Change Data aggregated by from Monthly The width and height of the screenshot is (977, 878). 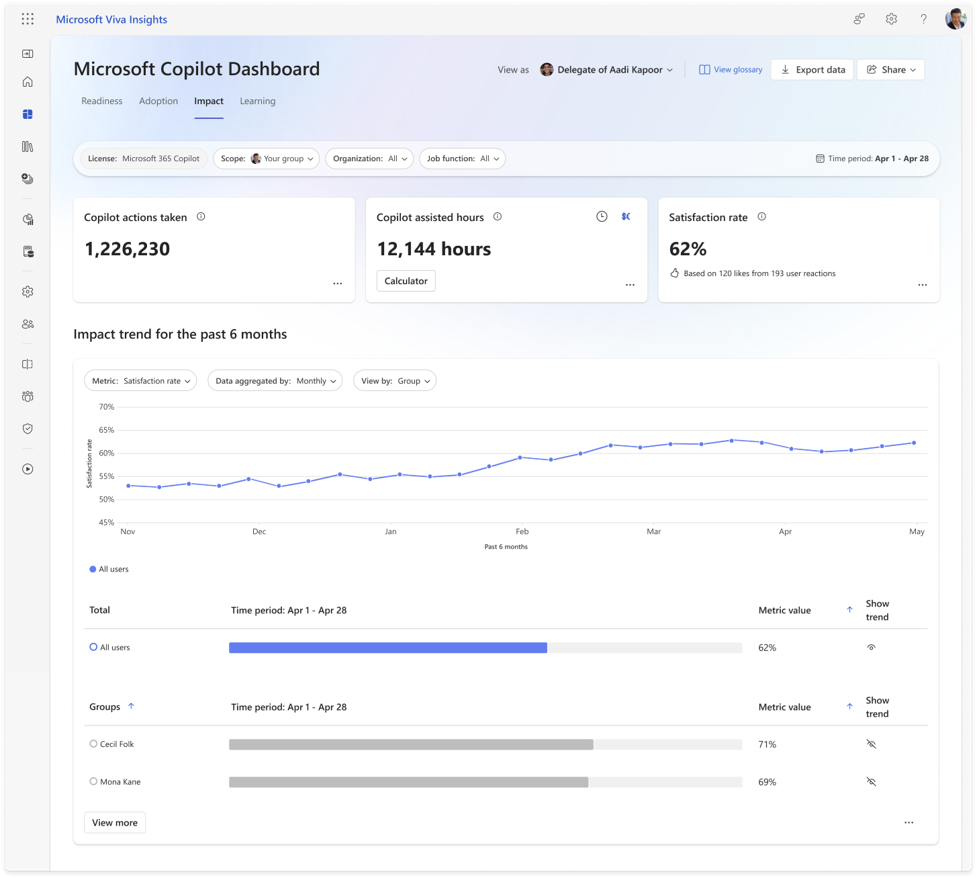(x=275, y=380)
